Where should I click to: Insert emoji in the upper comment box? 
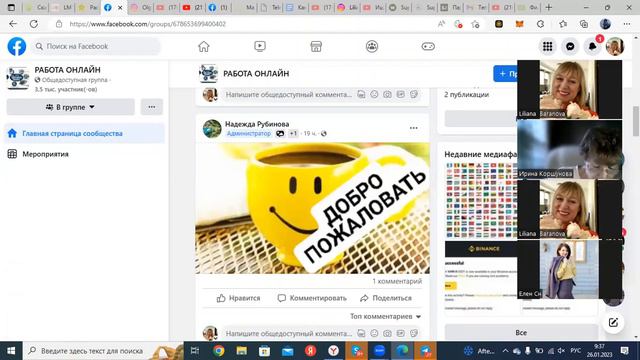point(374,95)
